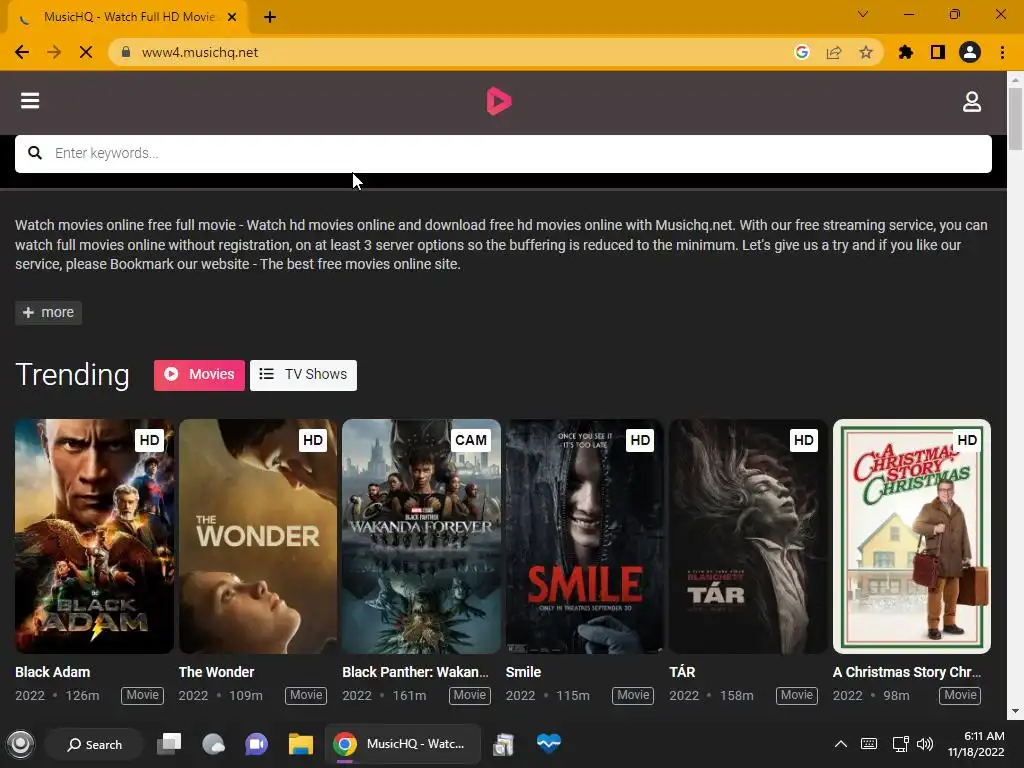Image resolution: width=1024 pixels, height=768 pixels.
Task: Open the volume tray icon
Action: (x=925, y=744)
